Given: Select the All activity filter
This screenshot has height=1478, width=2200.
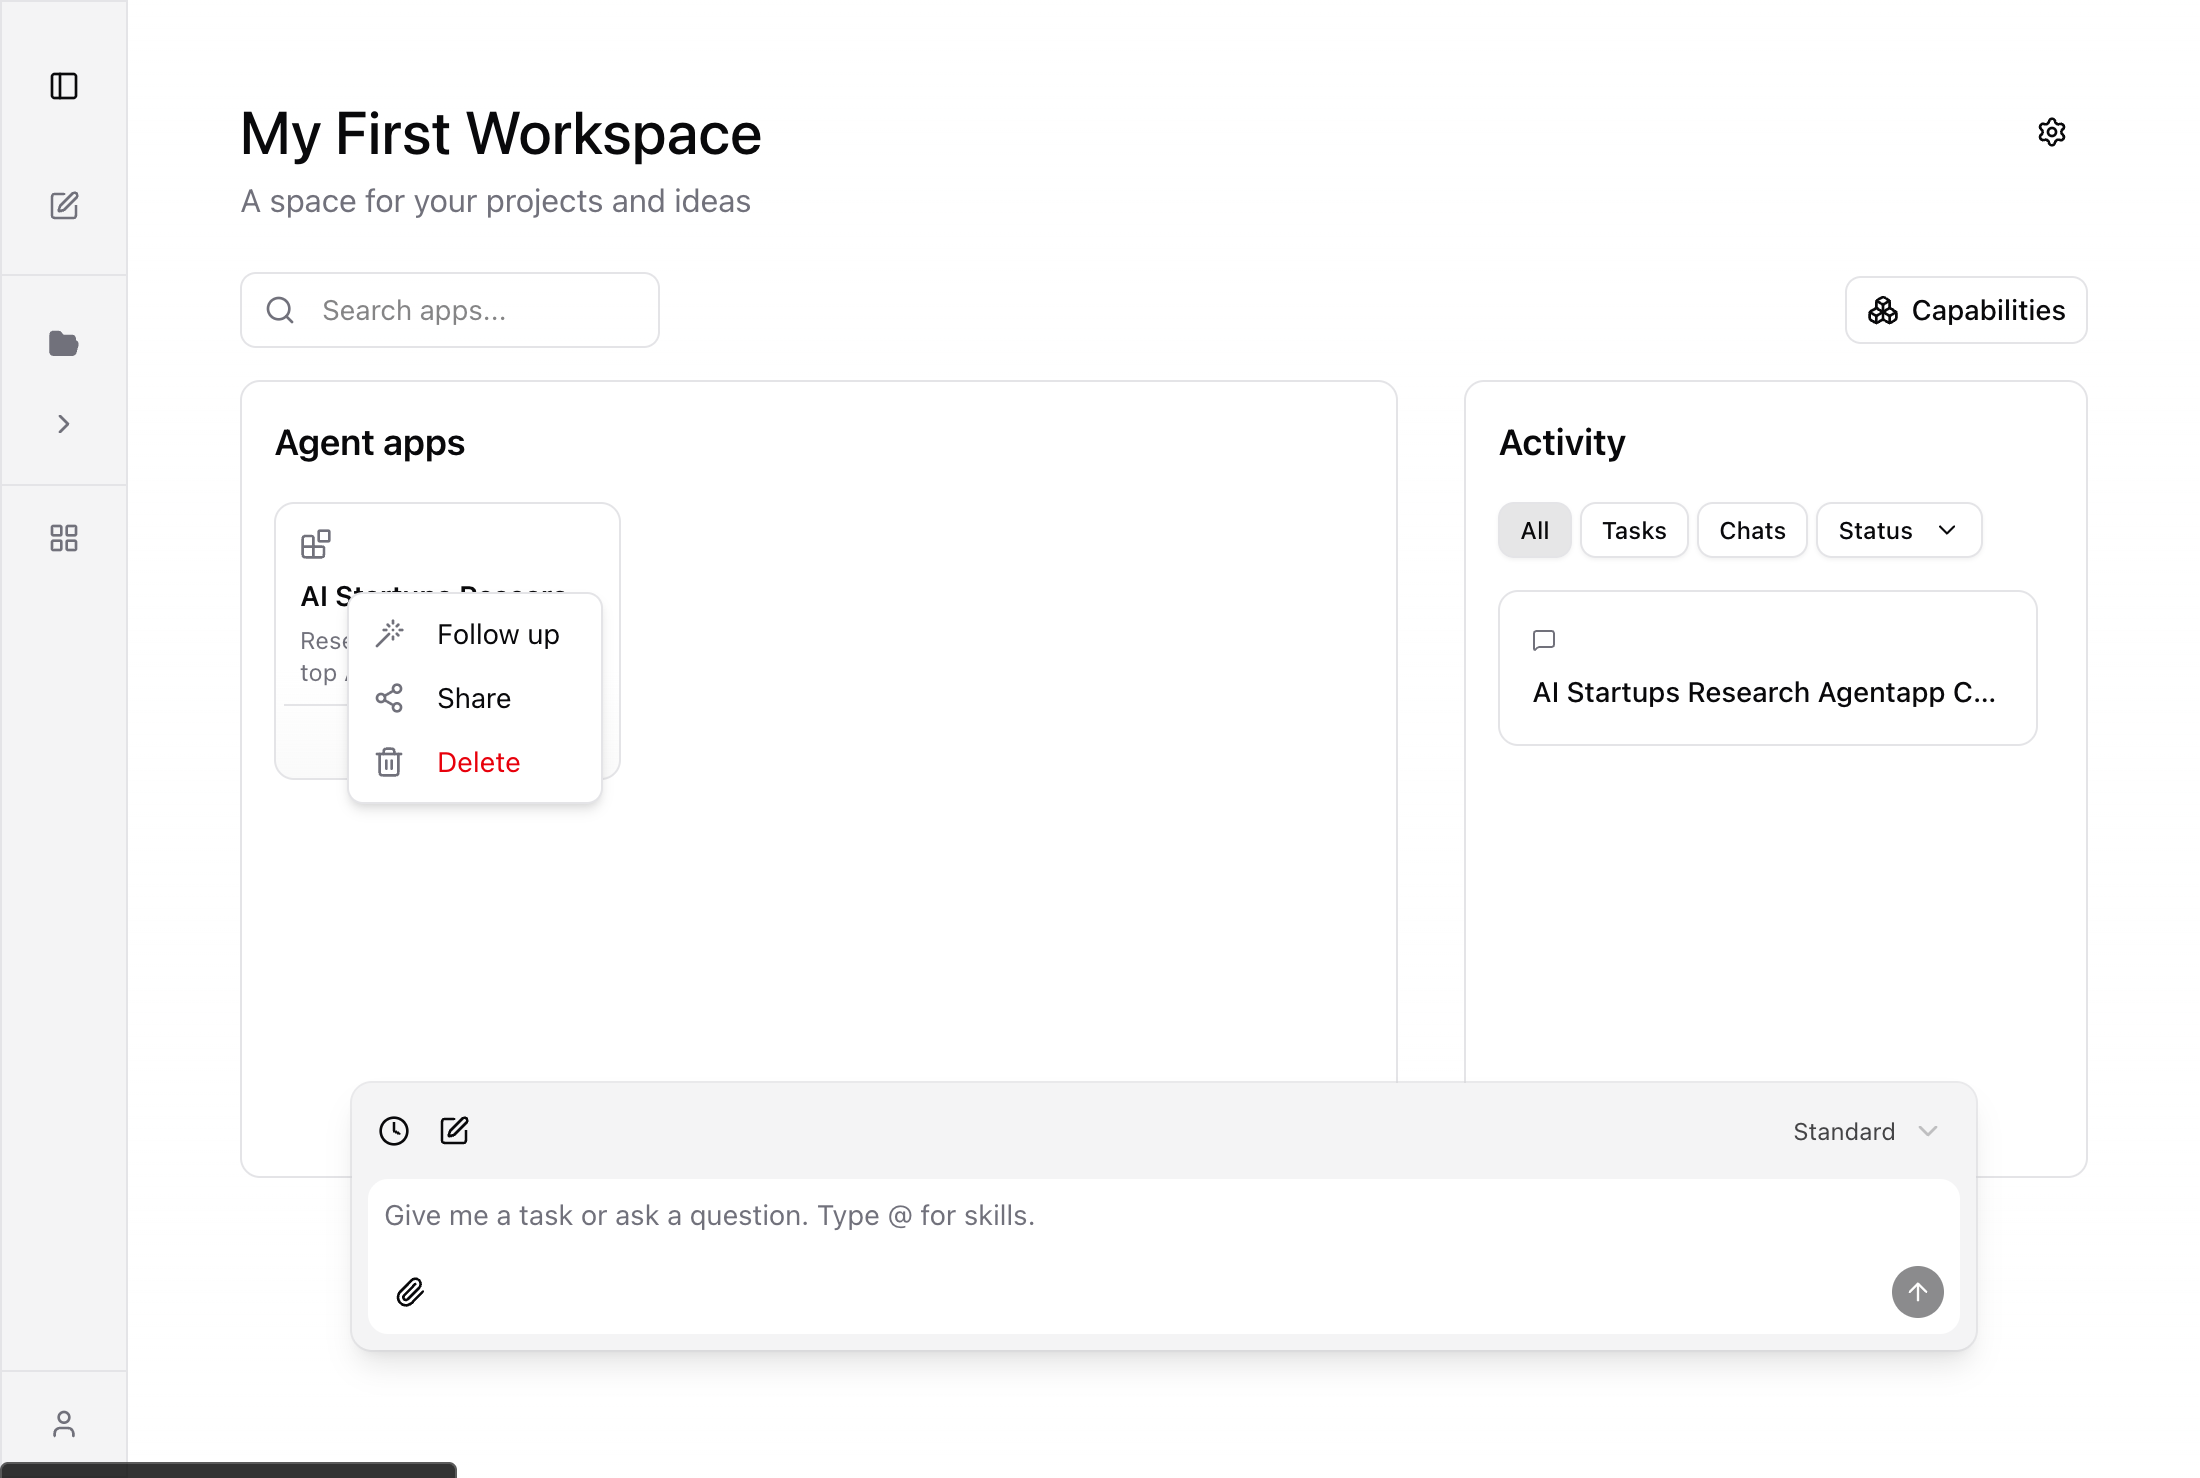Looking at the screenshot, I should coord(1534,530).
